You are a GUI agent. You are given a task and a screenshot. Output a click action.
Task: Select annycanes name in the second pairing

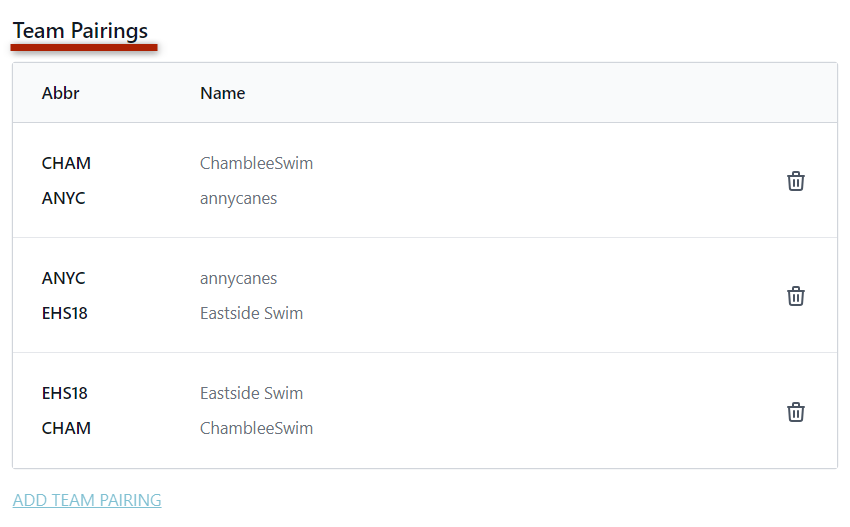coord(238,278)
